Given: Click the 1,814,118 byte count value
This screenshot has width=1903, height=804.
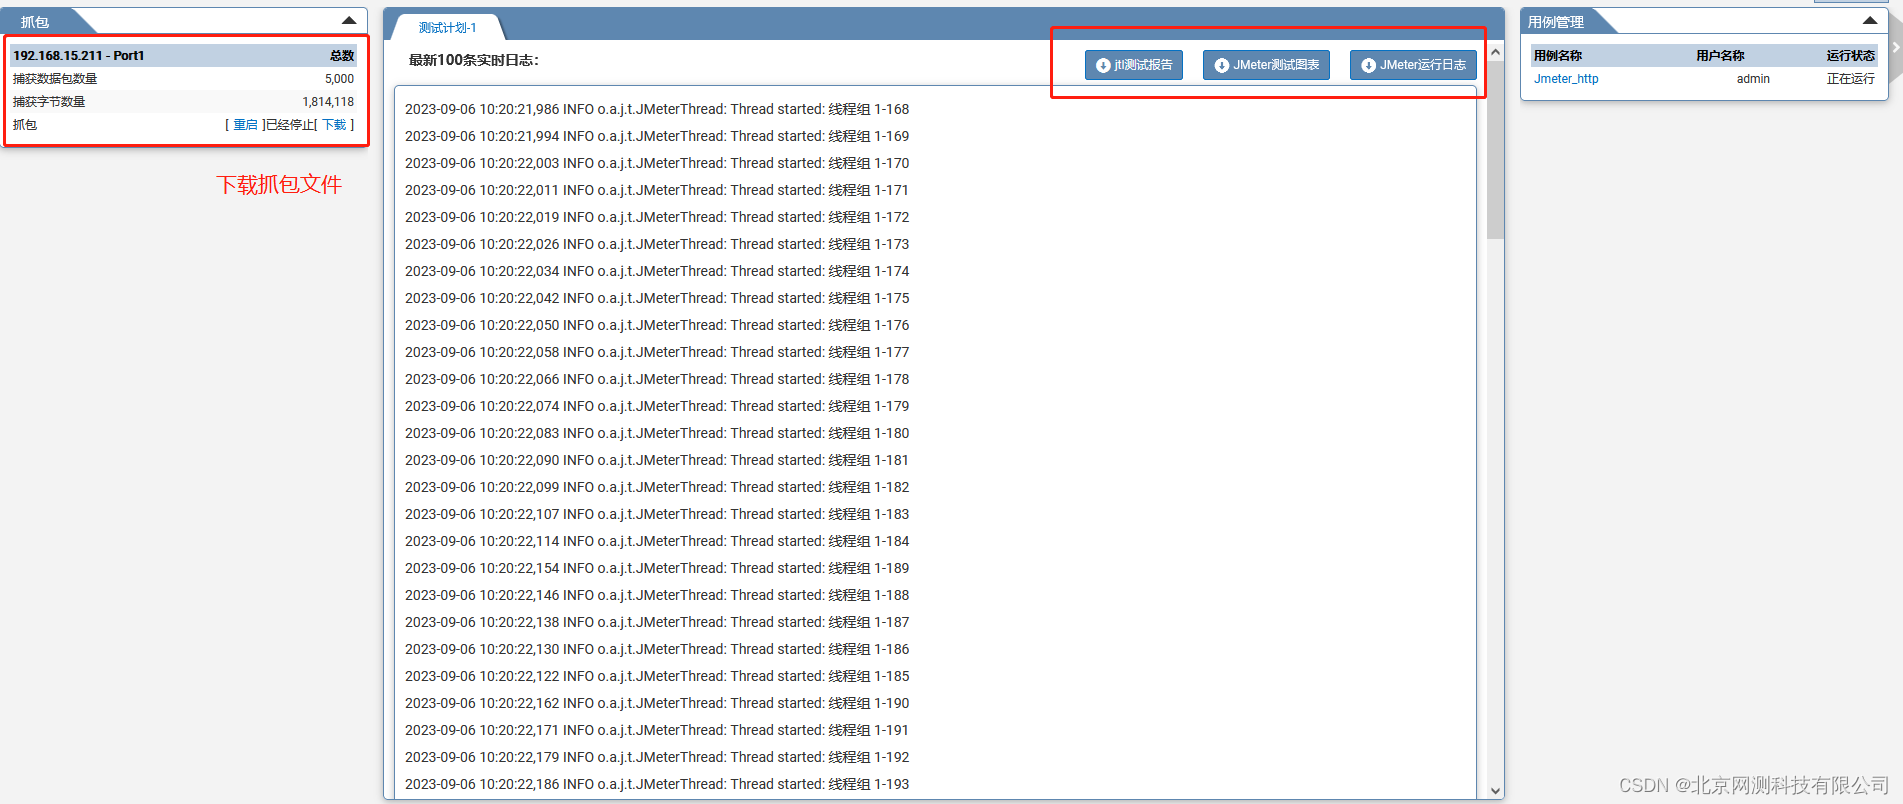Looking at the screenshot, I should point(328,102).
